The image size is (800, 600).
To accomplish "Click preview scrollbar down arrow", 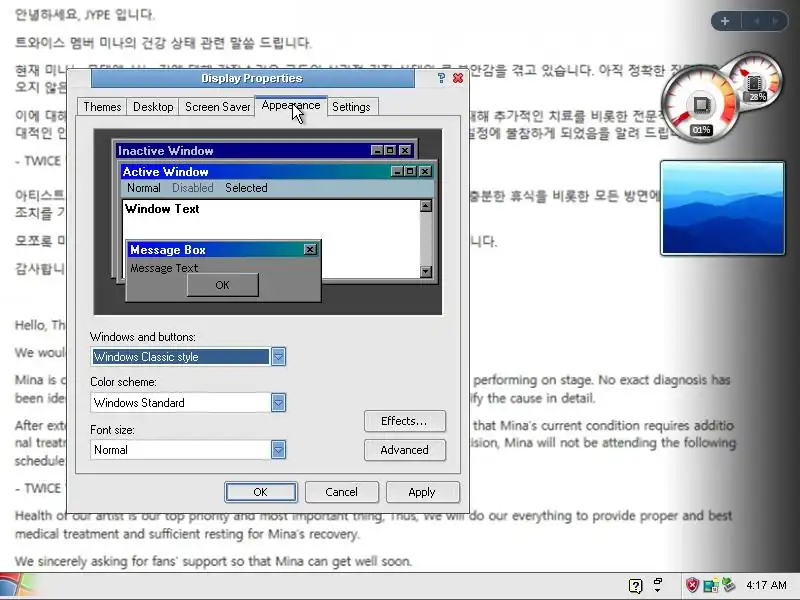I will 426,271.
